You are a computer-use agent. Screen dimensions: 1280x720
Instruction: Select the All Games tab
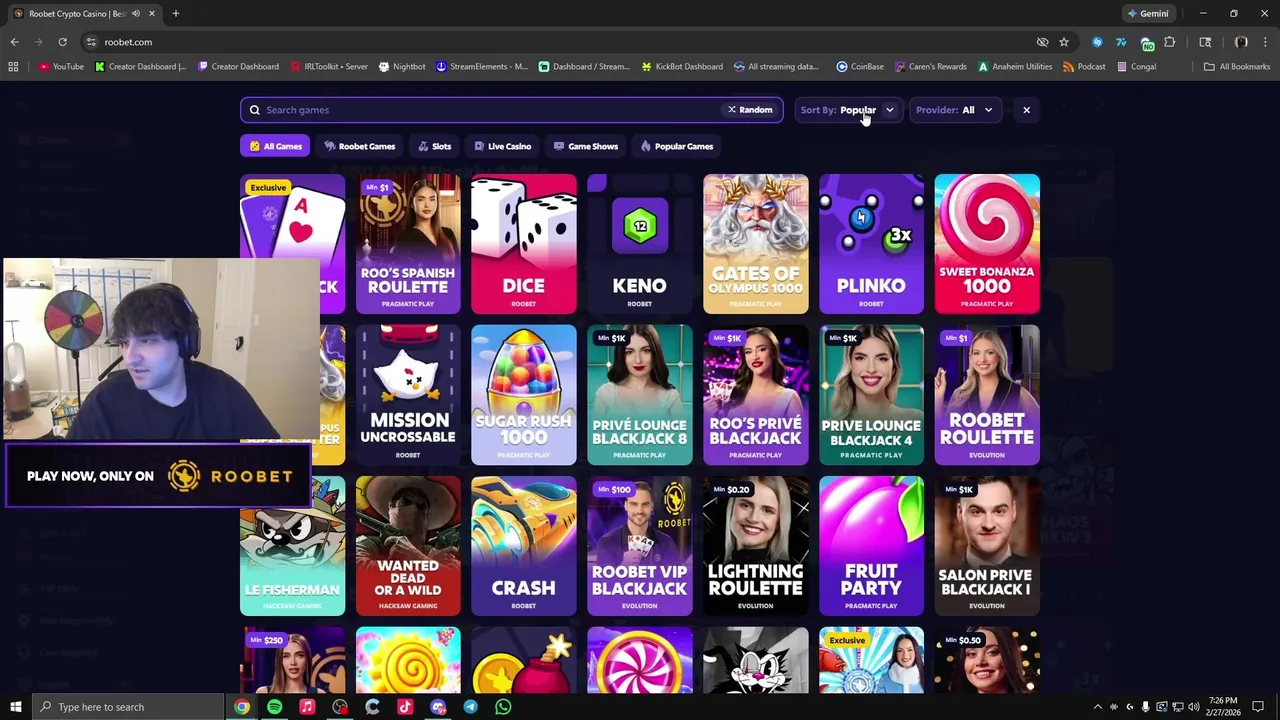[276, 146]
